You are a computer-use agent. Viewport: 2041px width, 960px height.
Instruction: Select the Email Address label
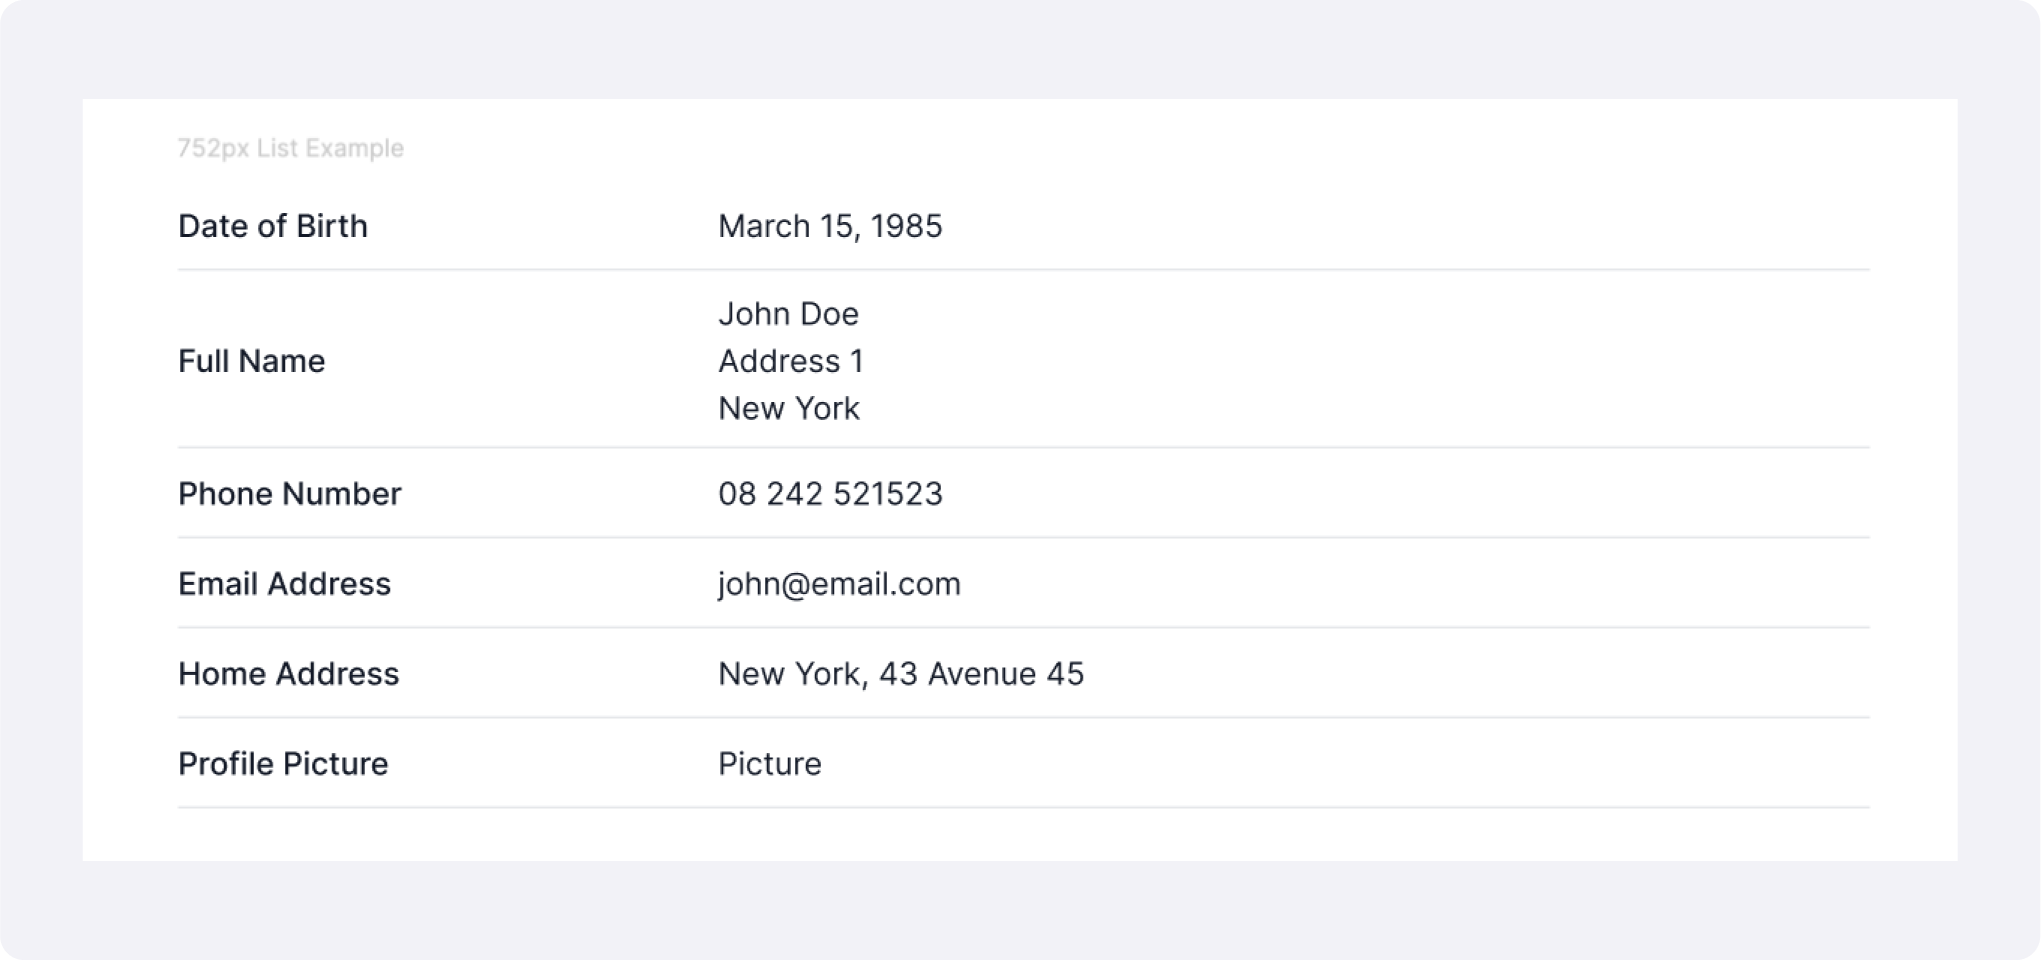[285, 584]
